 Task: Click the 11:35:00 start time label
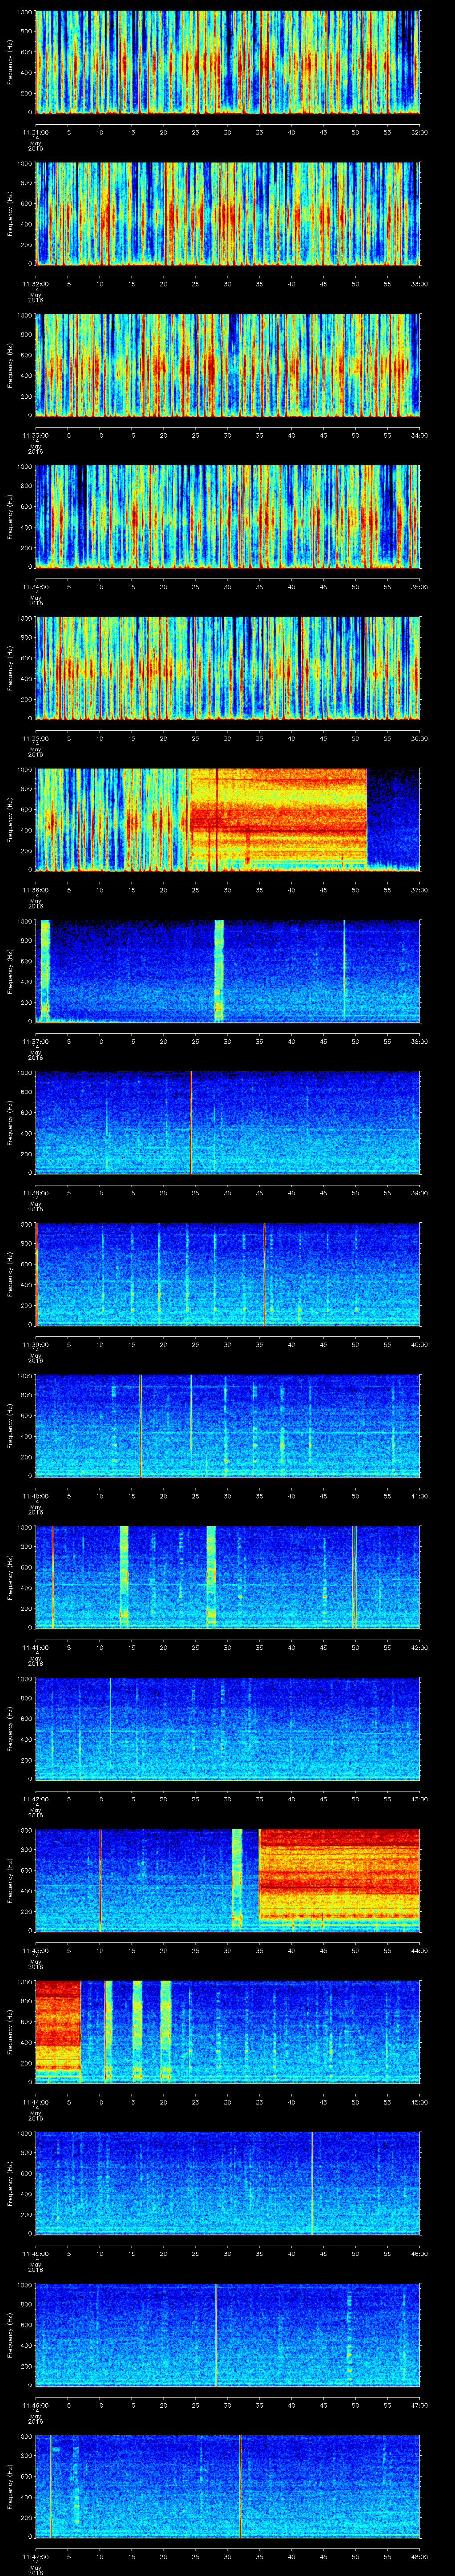36,738
